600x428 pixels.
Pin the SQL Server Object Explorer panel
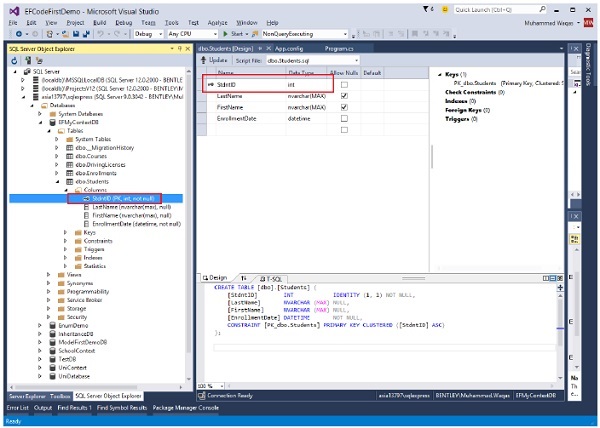(180, 47)
